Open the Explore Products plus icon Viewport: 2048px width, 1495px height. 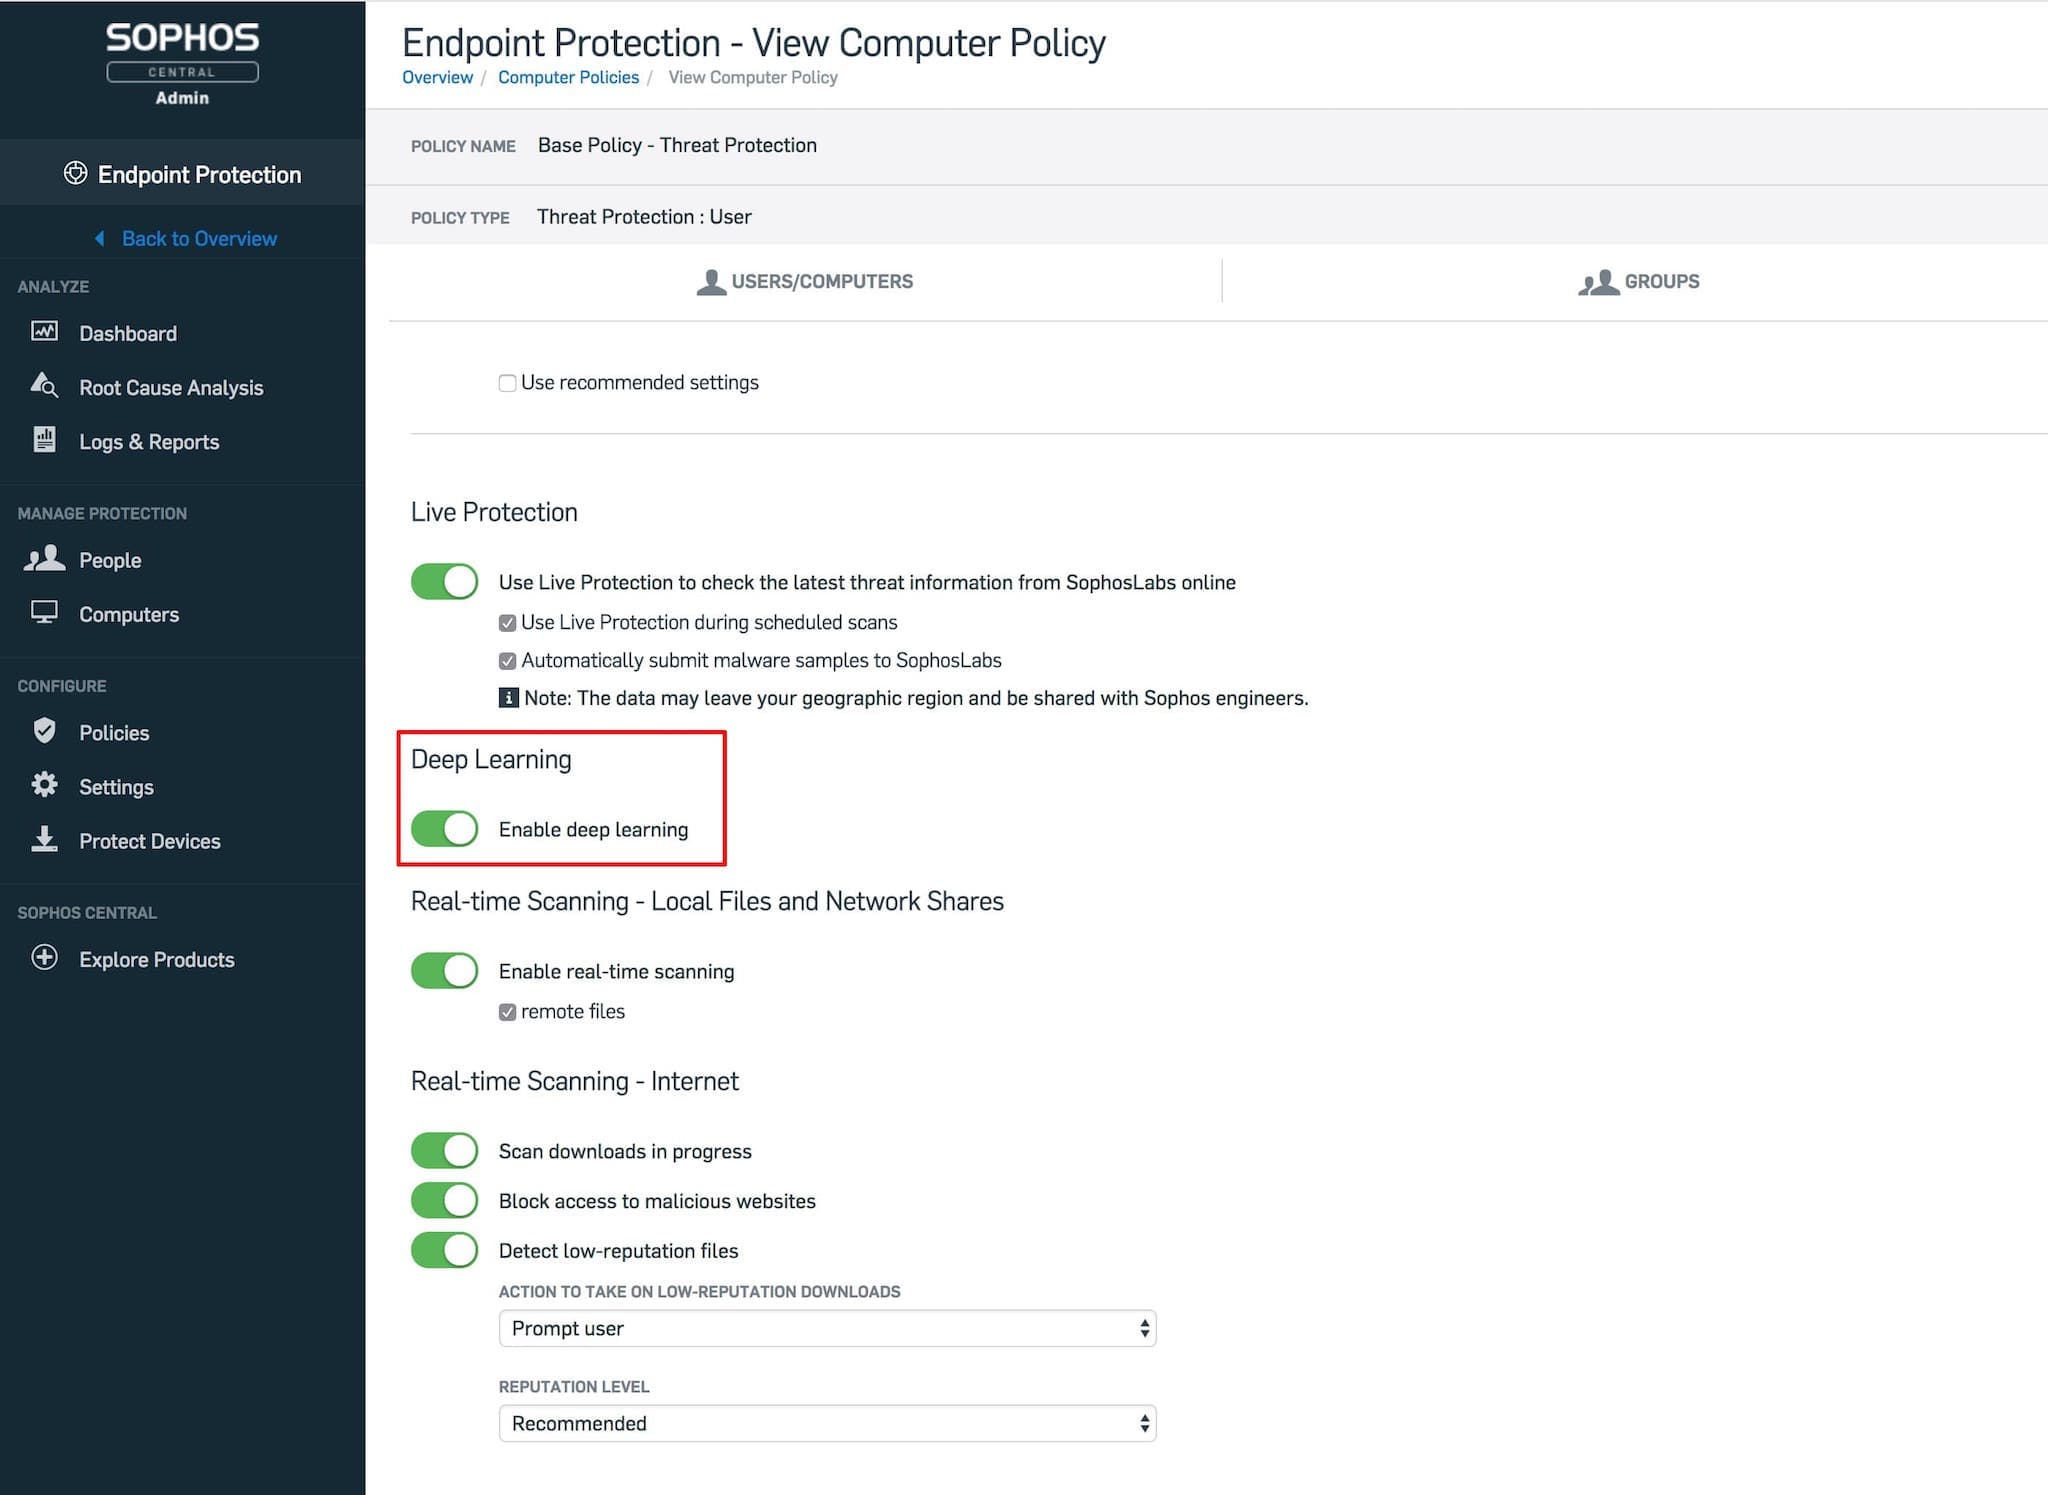44,958
